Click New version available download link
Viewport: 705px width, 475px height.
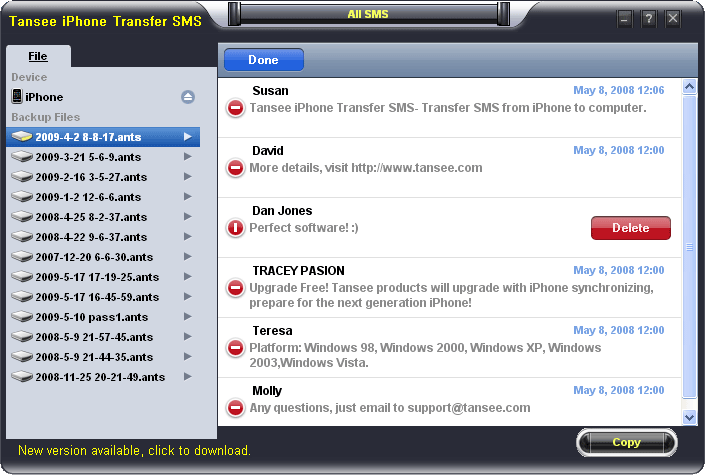tap(134, 450)
